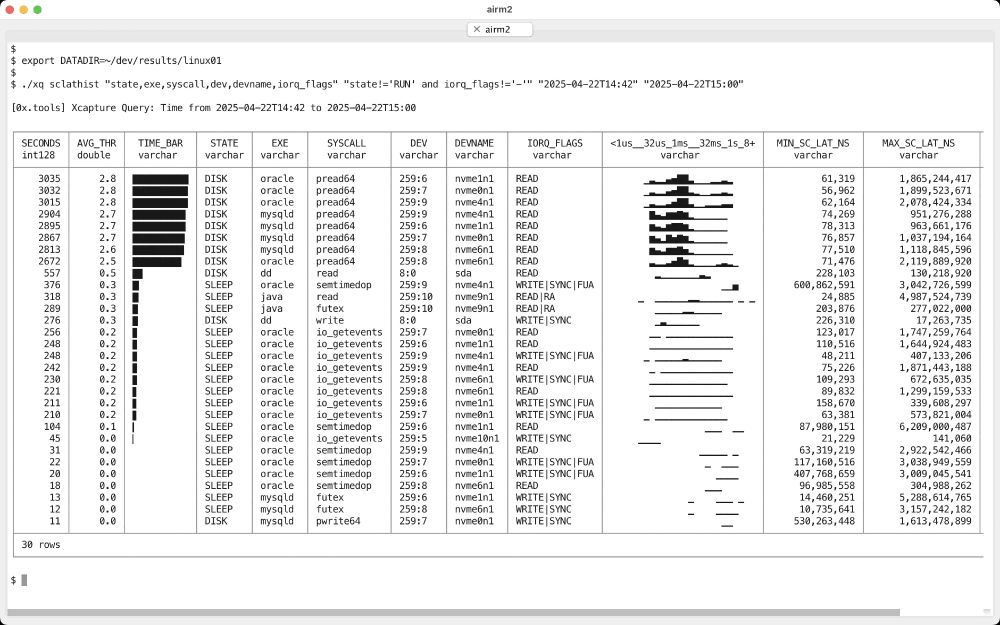Screen dimensions: 1000x625
Task: Click the seconds value 3035
Action: pos(49,179)
